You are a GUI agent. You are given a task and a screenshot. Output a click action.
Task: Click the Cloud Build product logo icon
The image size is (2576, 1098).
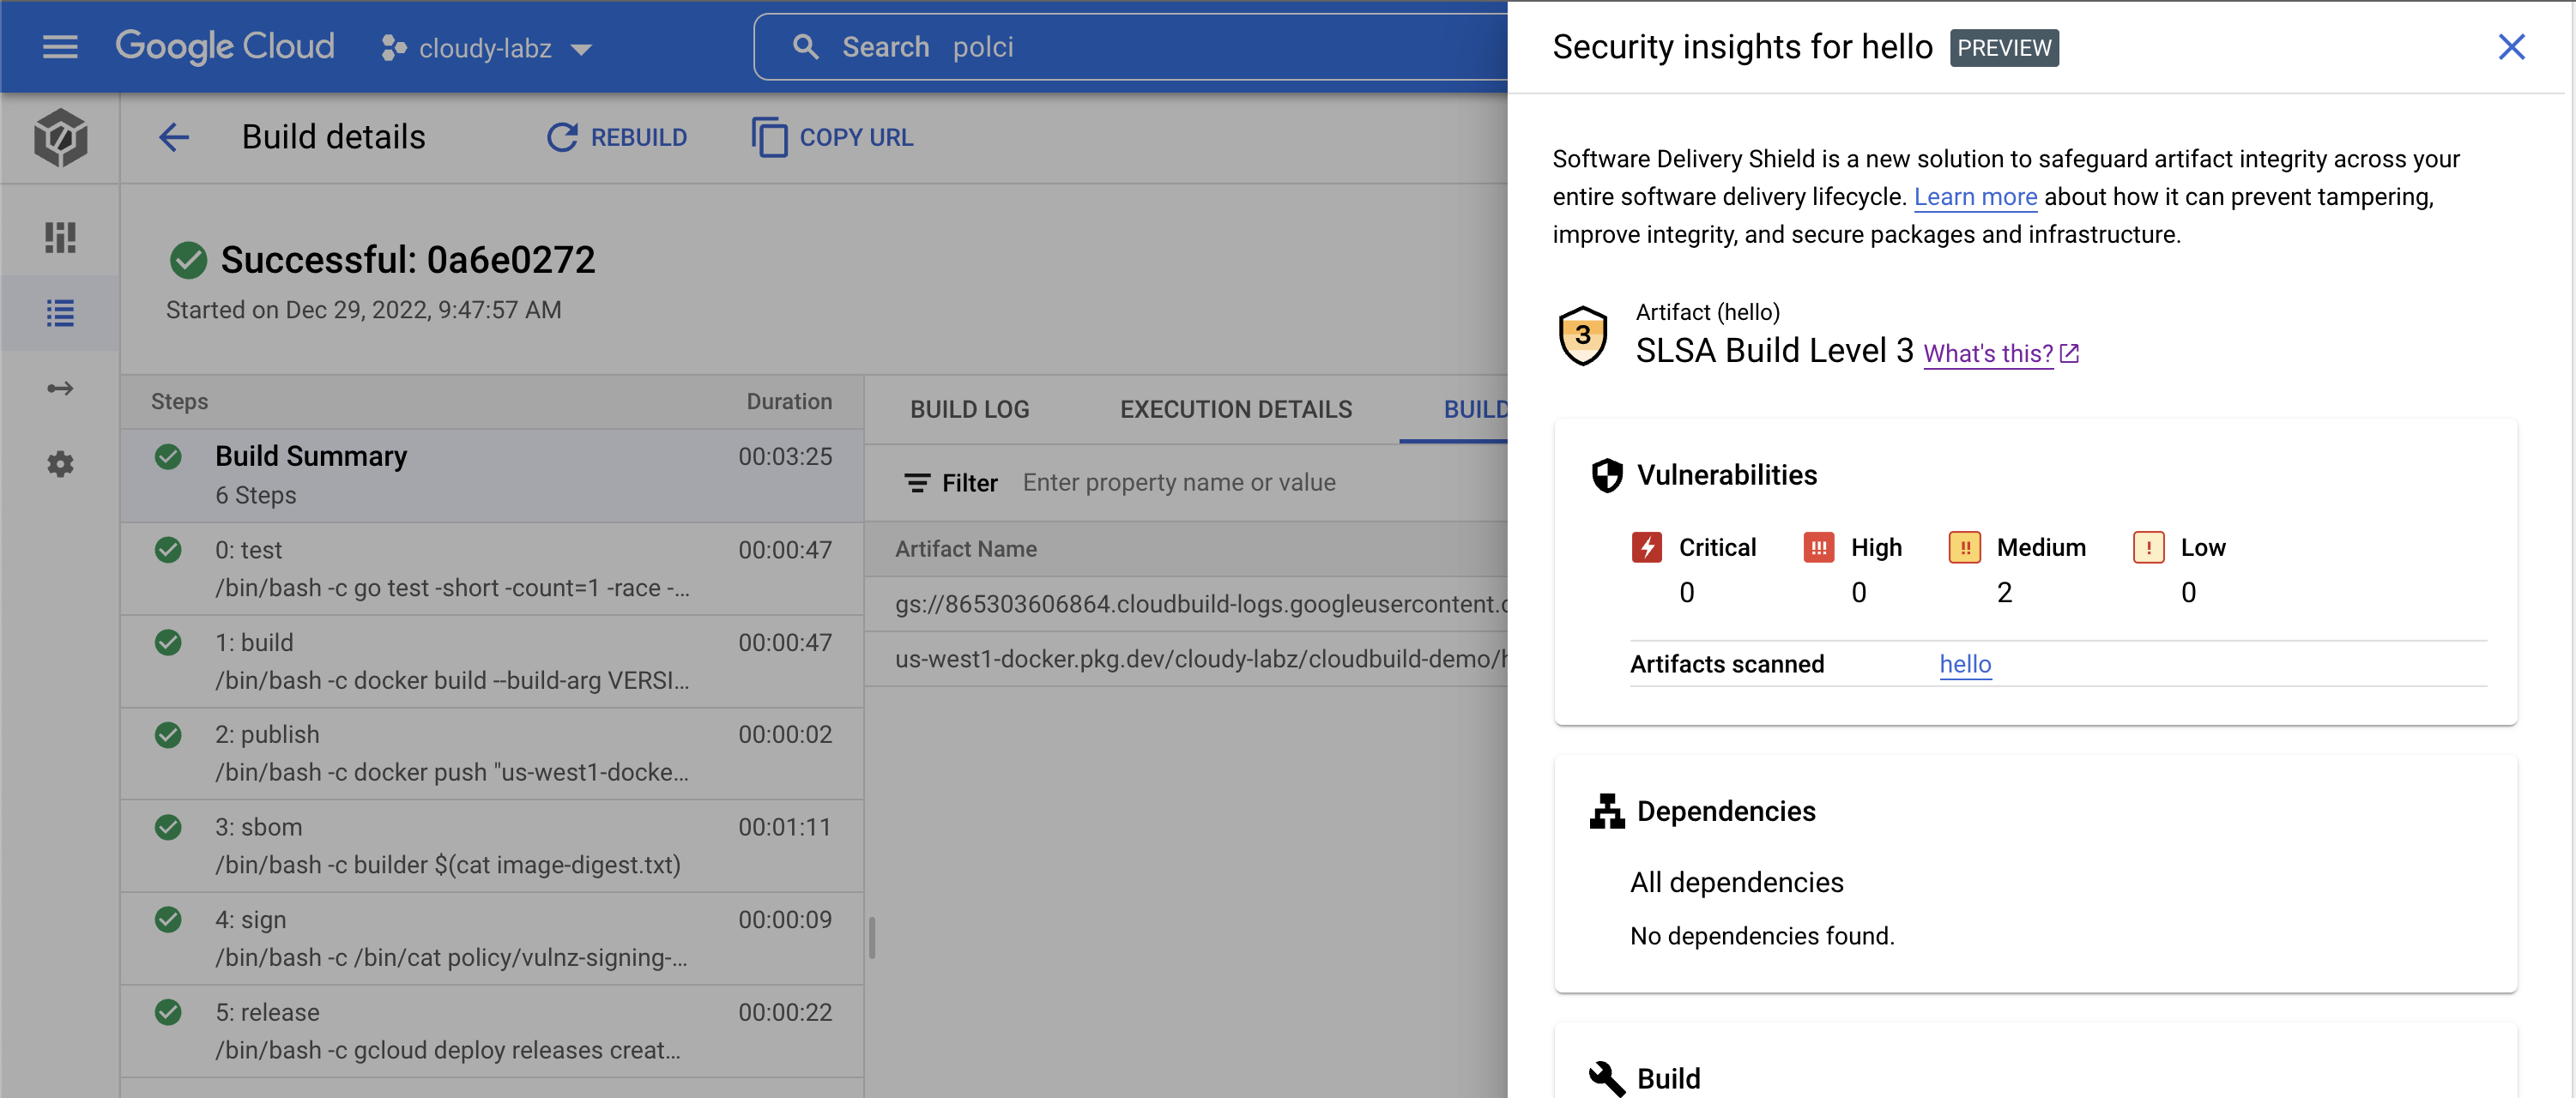pos(60,138)
